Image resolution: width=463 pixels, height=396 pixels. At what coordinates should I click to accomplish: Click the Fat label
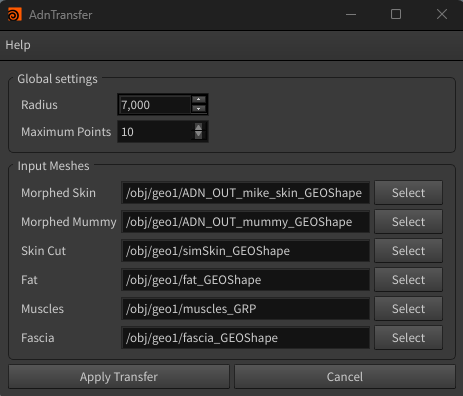pos(29,280)
